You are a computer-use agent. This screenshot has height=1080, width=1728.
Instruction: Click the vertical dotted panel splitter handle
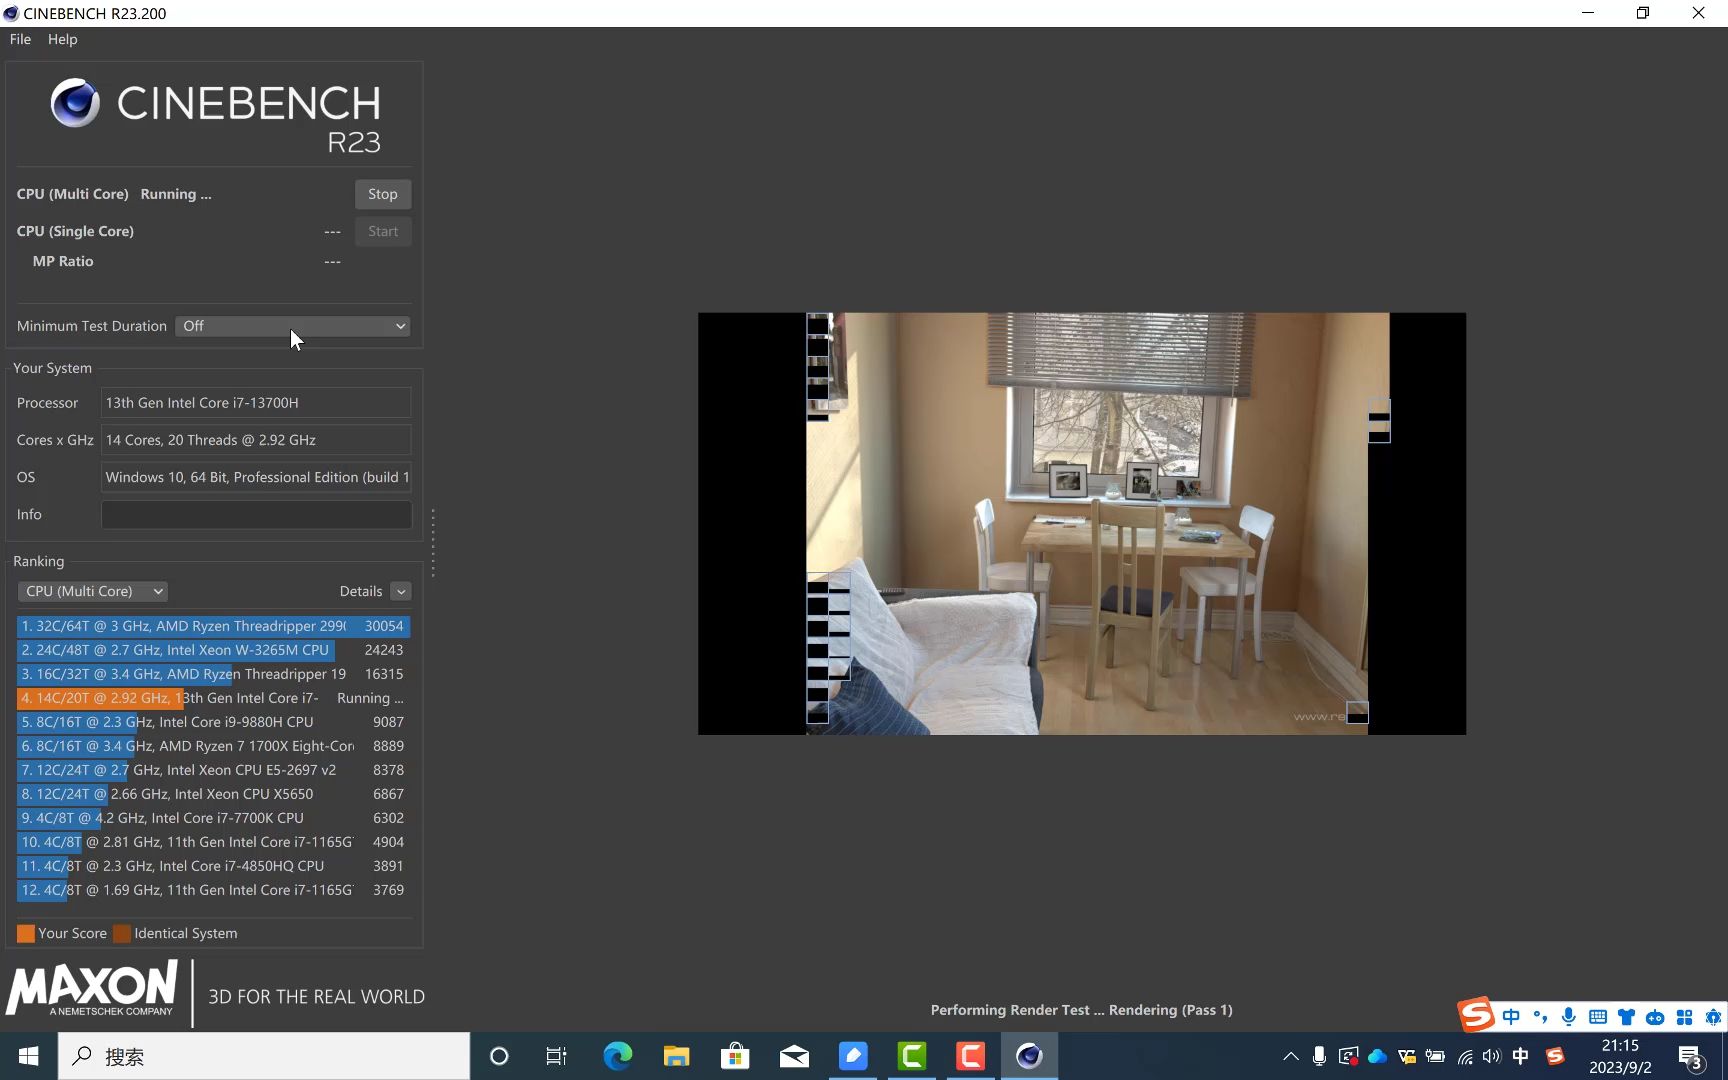pyautogui.click(x=433, y=543)
